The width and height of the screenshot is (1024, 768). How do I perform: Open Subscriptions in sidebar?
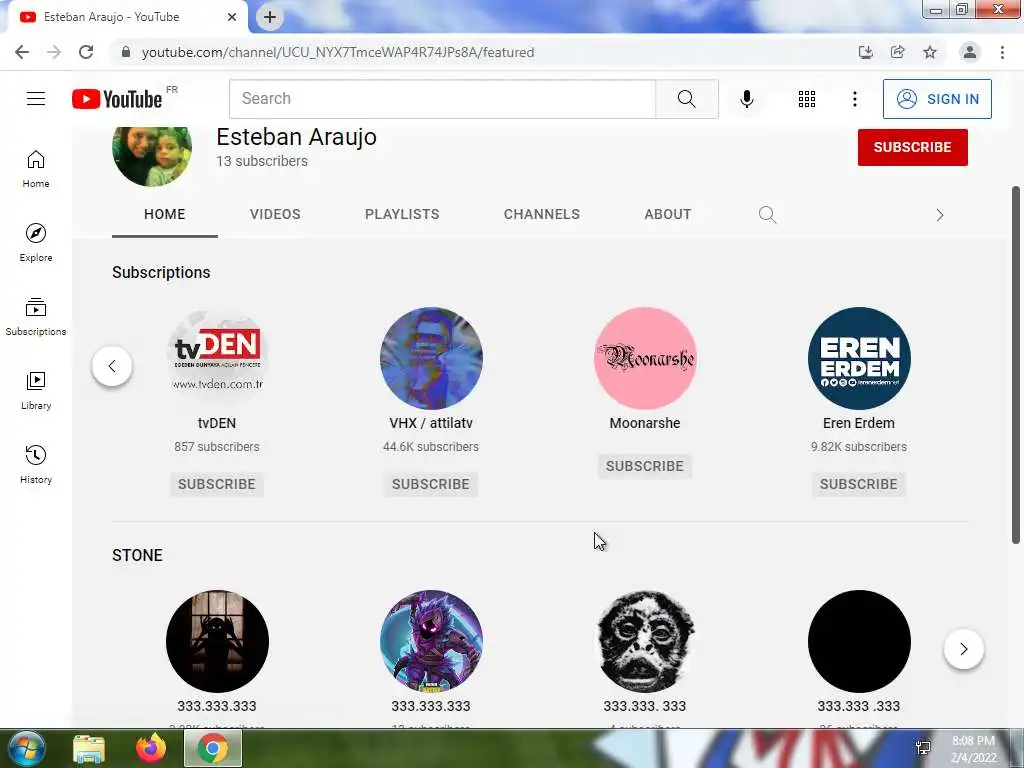pos(36,316)
